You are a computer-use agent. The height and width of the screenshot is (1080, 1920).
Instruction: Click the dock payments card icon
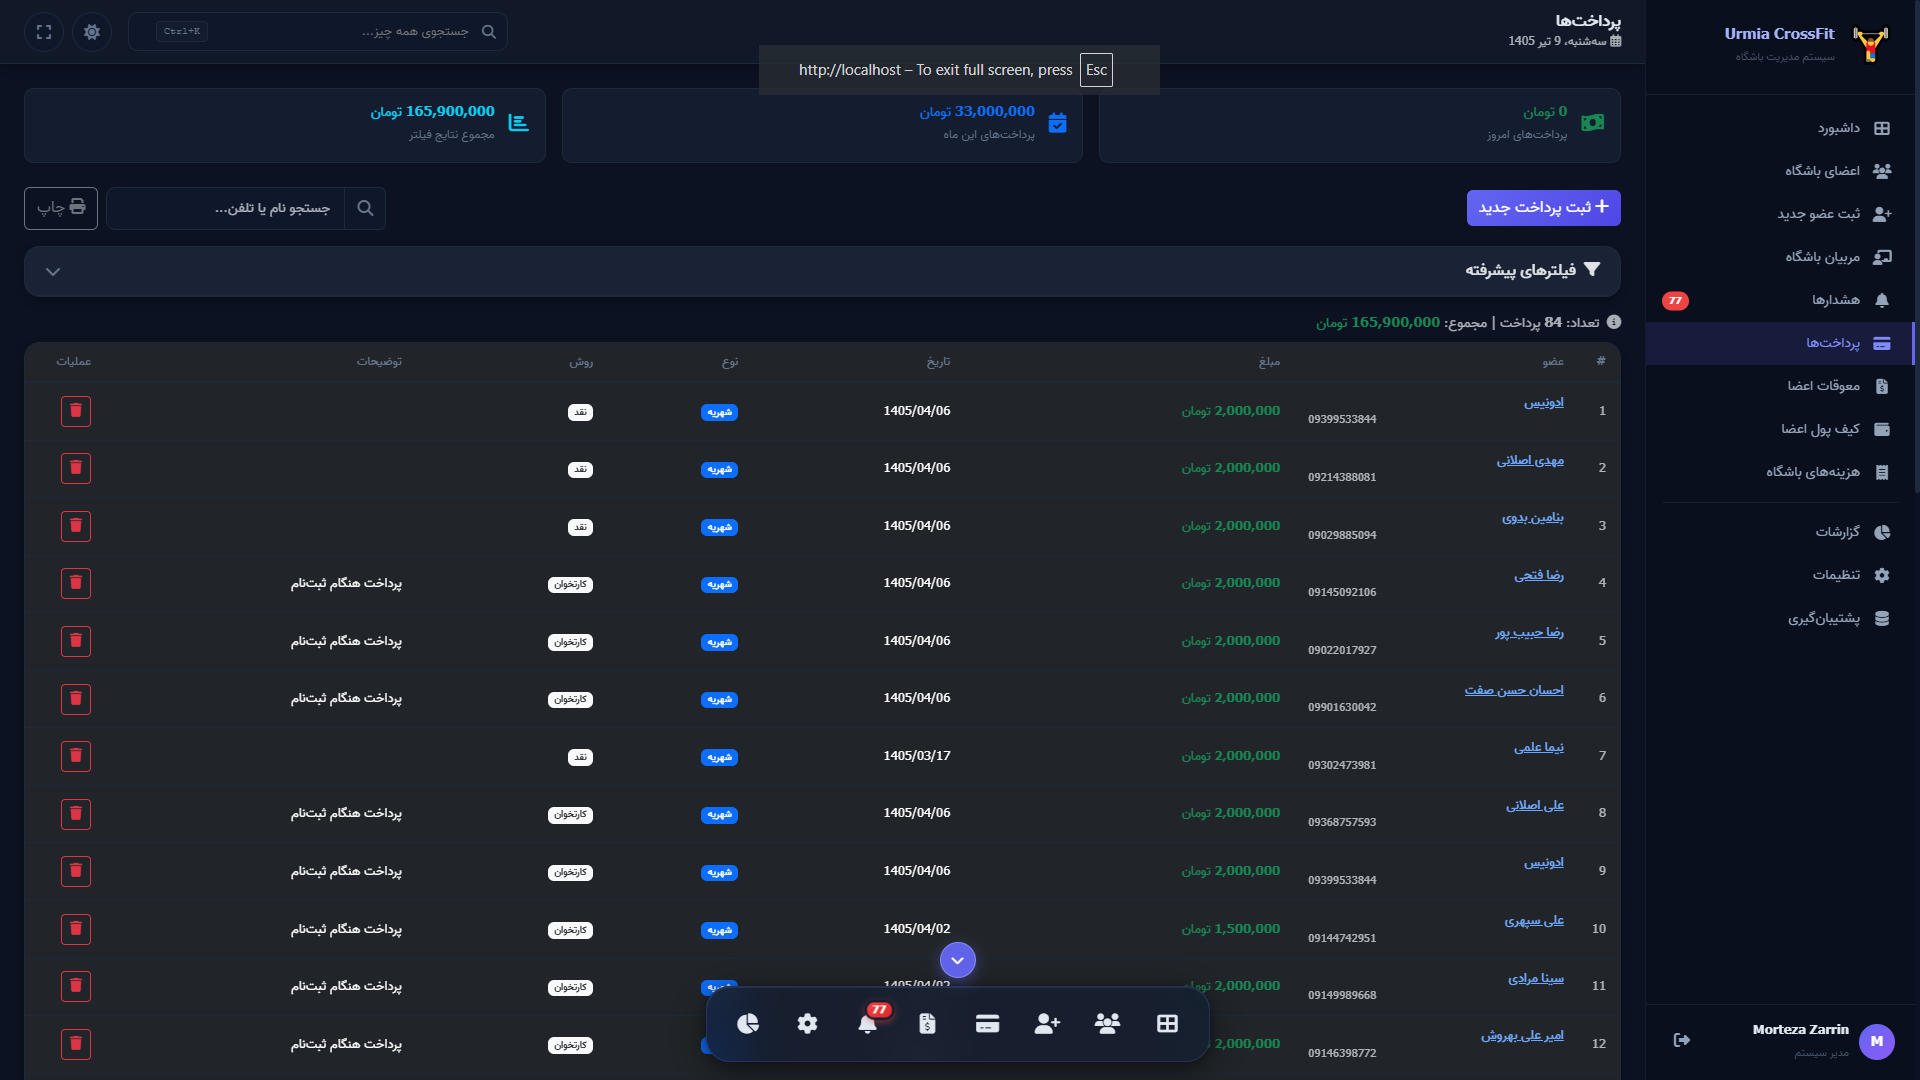pos(987,1023)
